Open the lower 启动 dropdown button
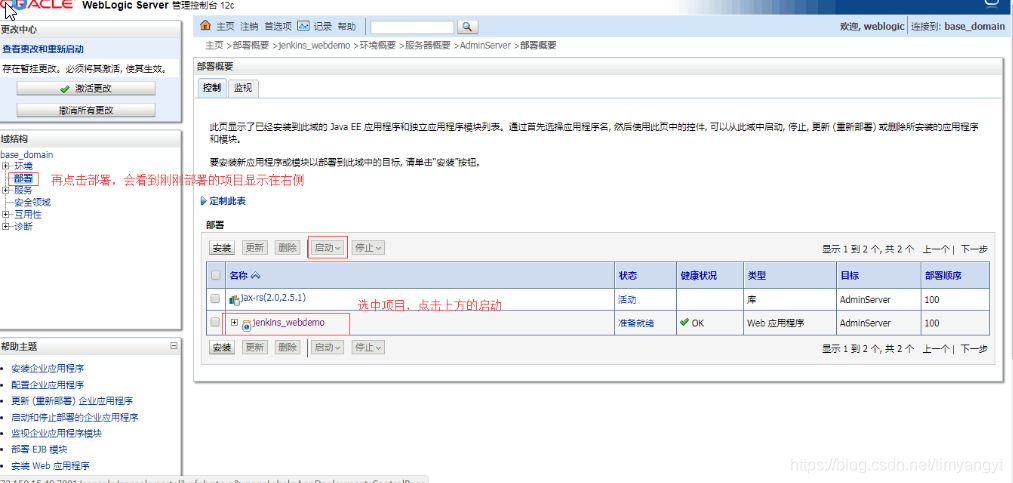This screenshot has width=1013, height=483. tap(327, 347)
